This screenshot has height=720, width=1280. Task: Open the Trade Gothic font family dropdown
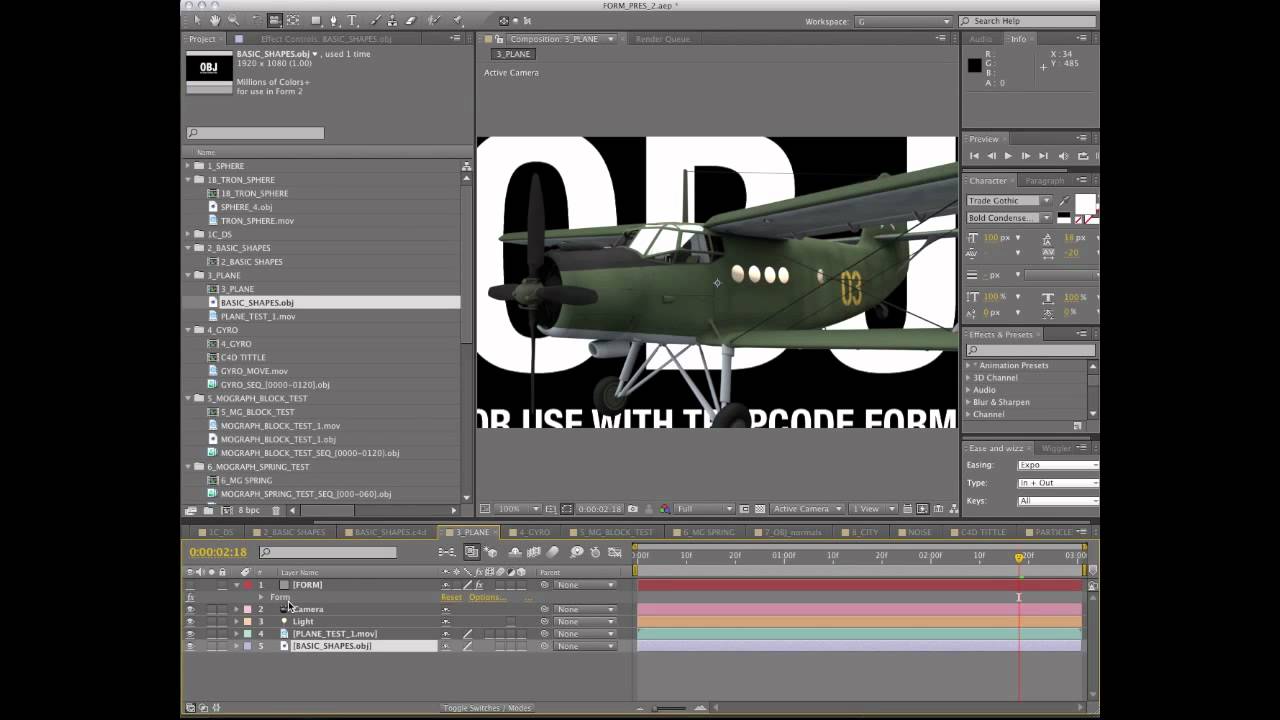(x=1009, y=201)
